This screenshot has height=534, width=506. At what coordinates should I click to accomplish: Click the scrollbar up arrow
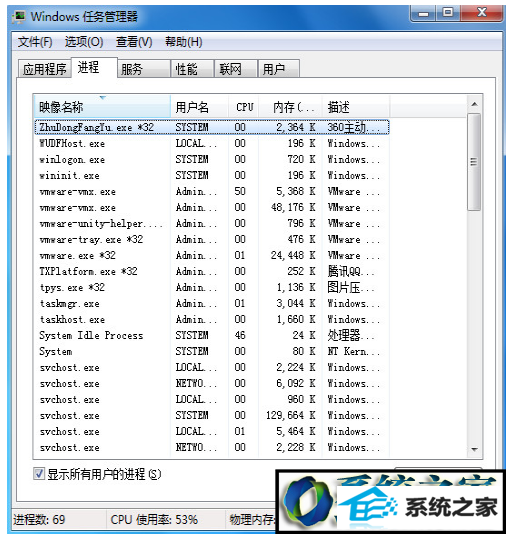(474, 104)
